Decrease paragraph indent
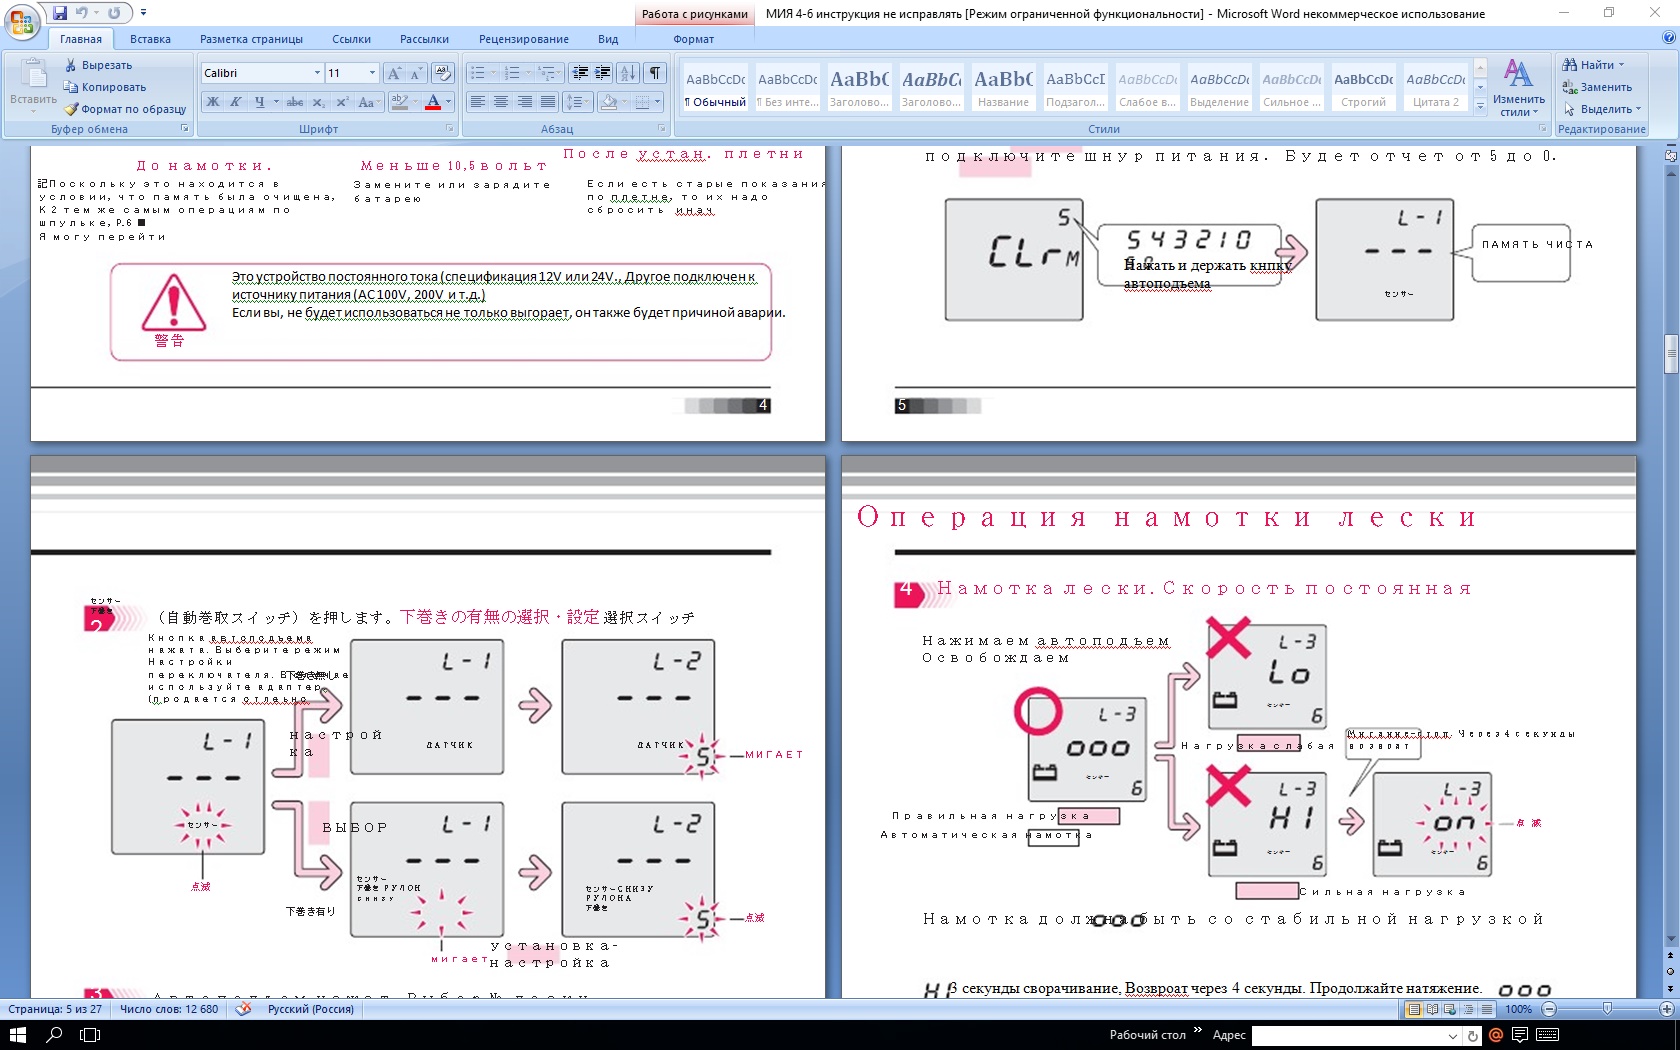 (x=580, y=73)
